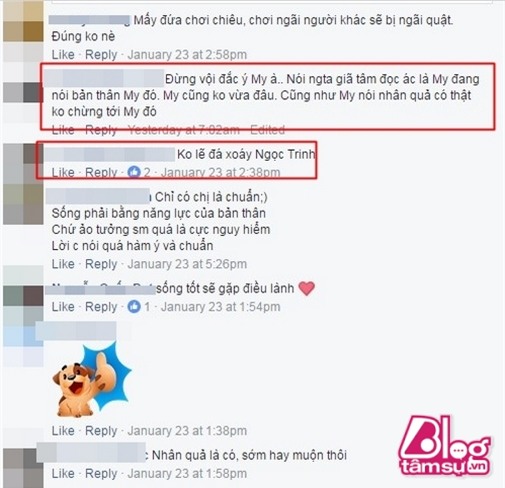The width and height of the screenshot is (505, 488).
Task: Open the dog thumbs-up sticker
Action: click(x=91, y=381)
